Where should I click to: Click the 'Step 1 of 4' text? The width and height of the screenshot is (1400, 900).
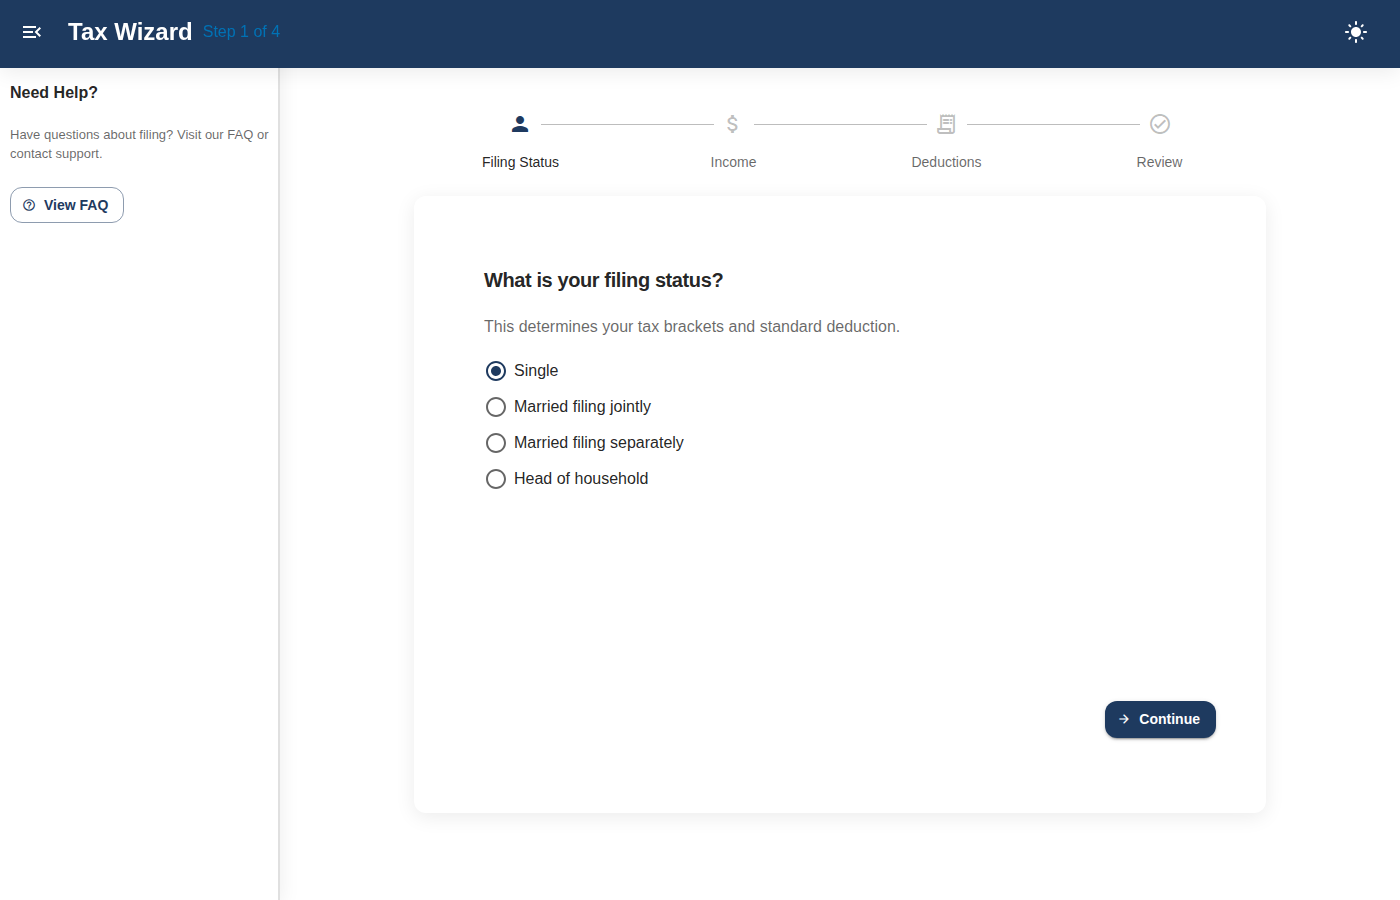[241, 32]
